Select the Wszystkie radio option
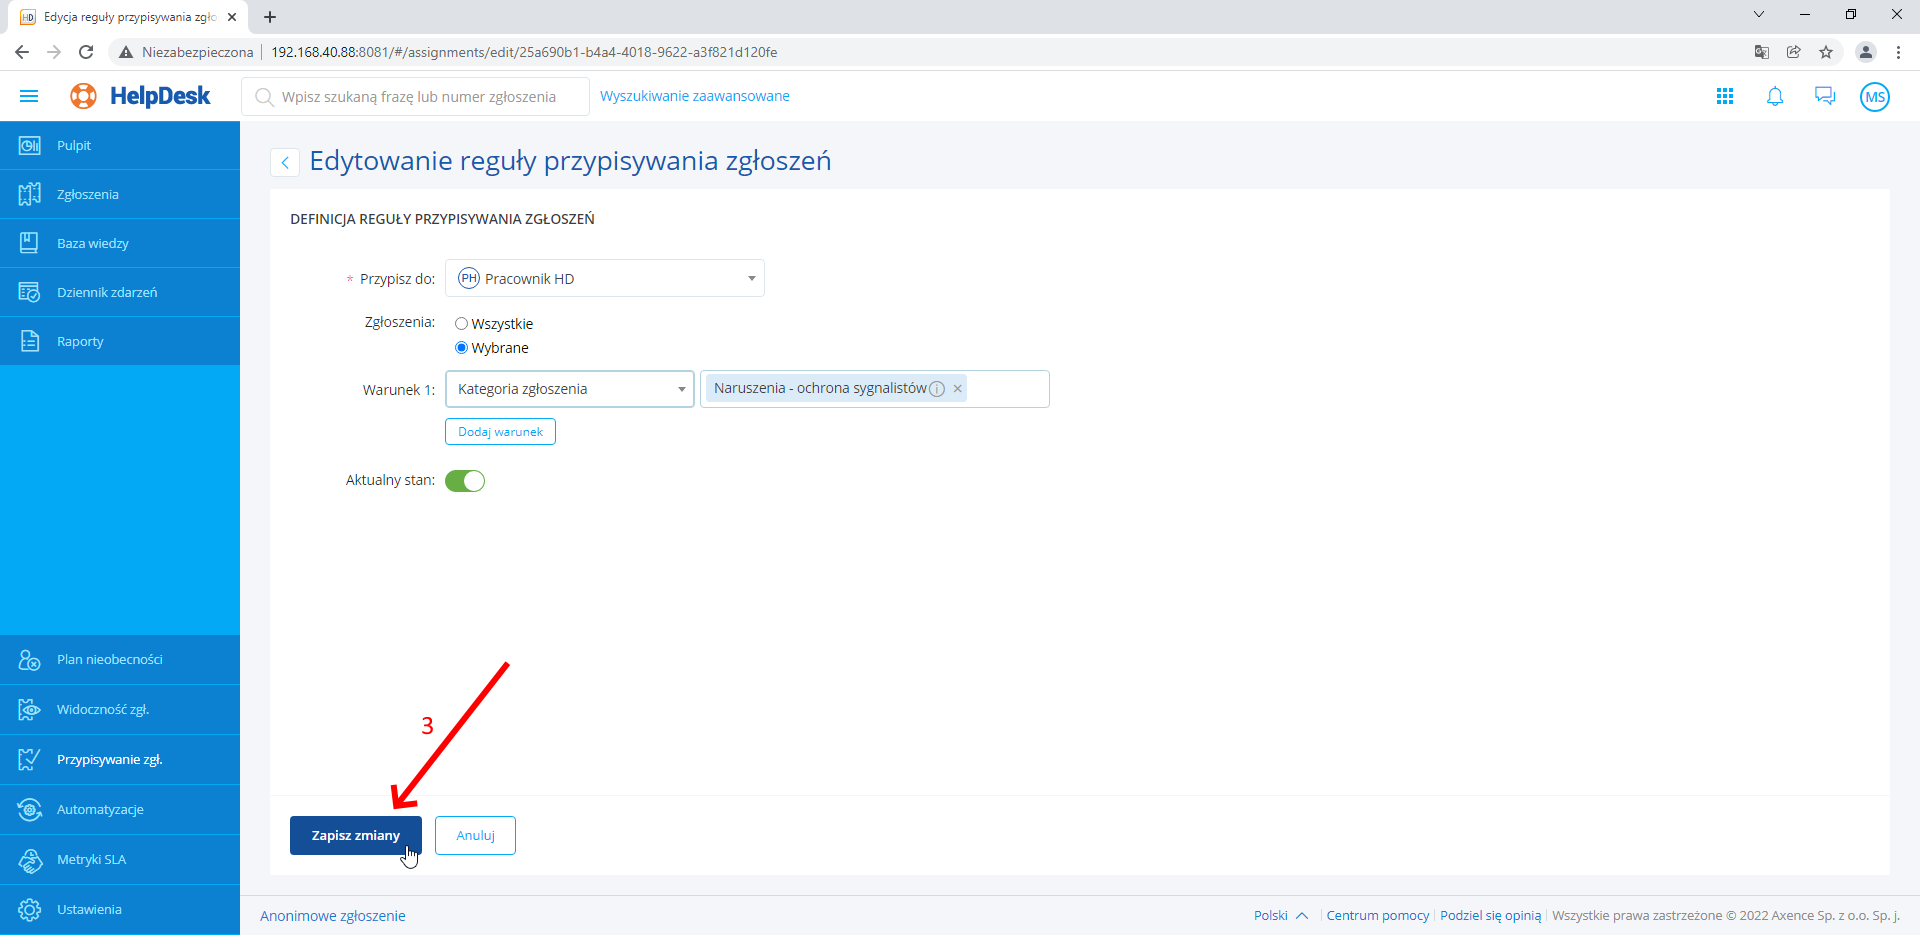This screenshot has width=1920, height=935. point(461,324)
